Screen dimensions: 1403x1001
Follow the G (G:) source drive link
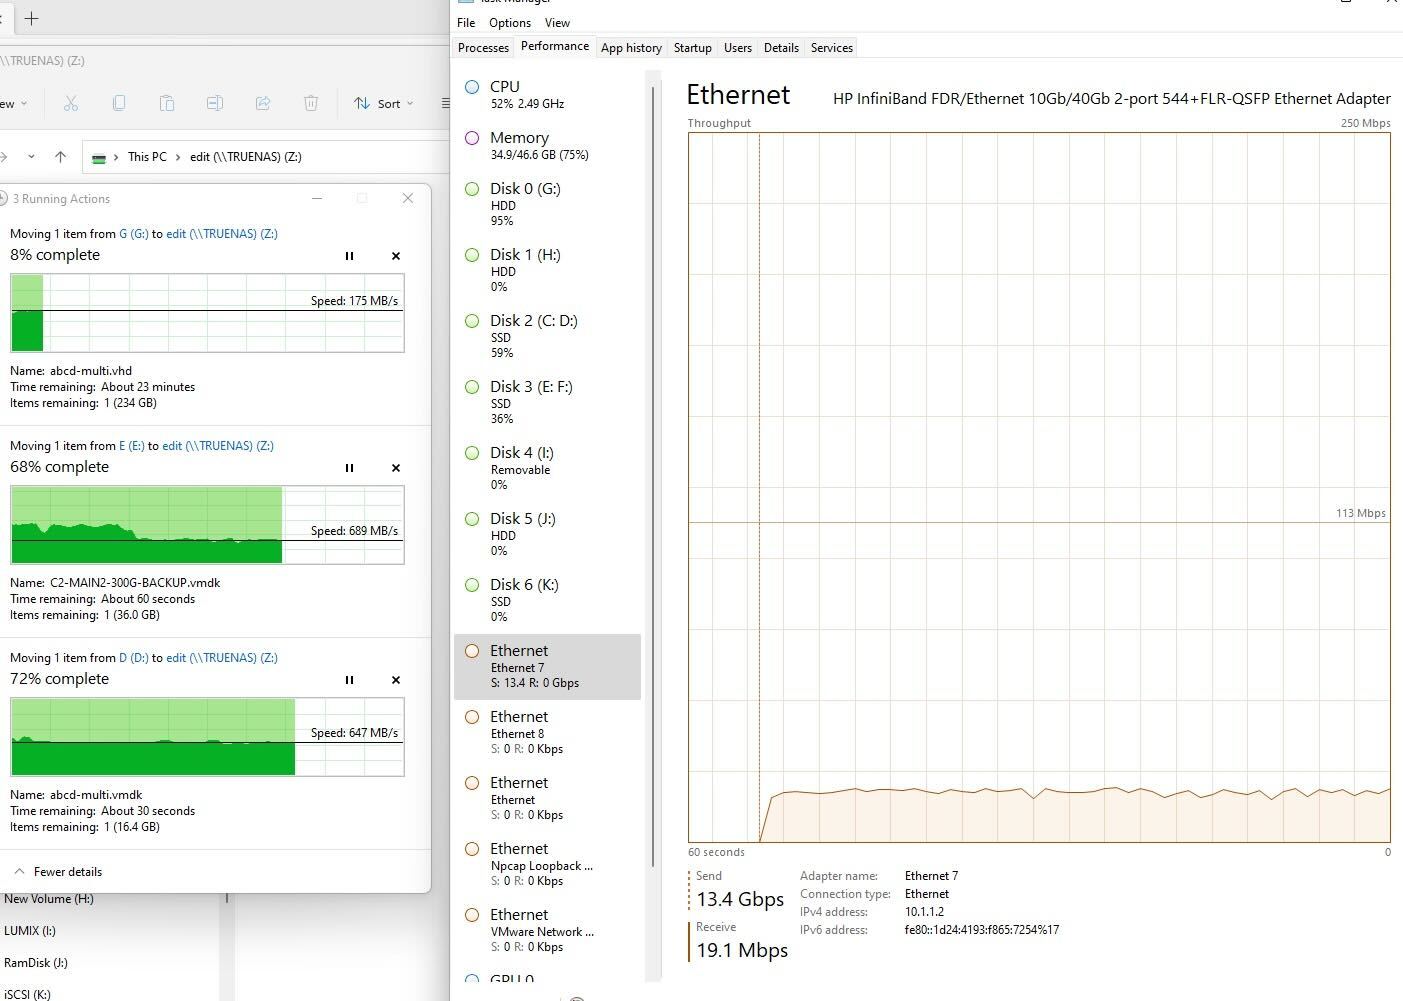133,234
